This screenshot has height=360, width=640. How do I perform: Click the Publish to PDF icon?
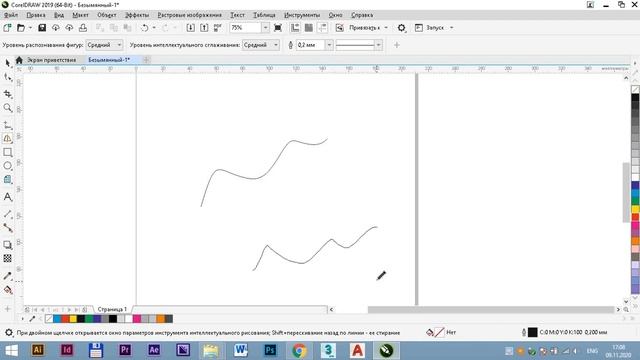tap(218, 28)
